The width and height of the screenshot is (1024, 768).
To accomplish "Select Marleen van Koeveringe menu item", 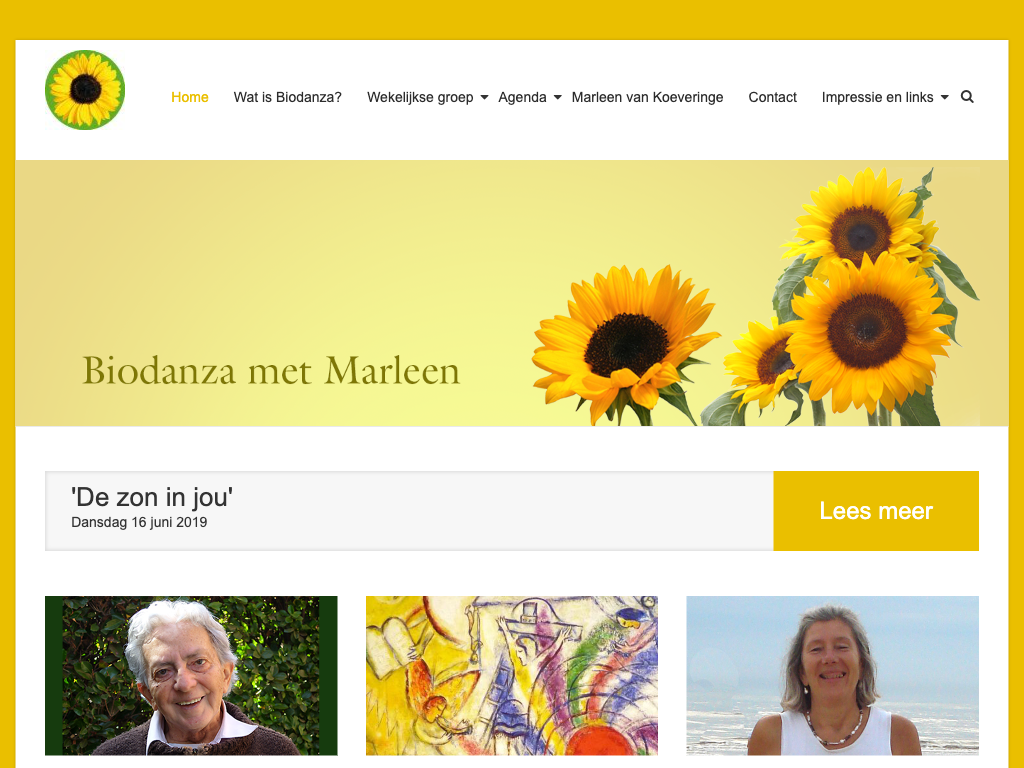I will coord(647,97).
